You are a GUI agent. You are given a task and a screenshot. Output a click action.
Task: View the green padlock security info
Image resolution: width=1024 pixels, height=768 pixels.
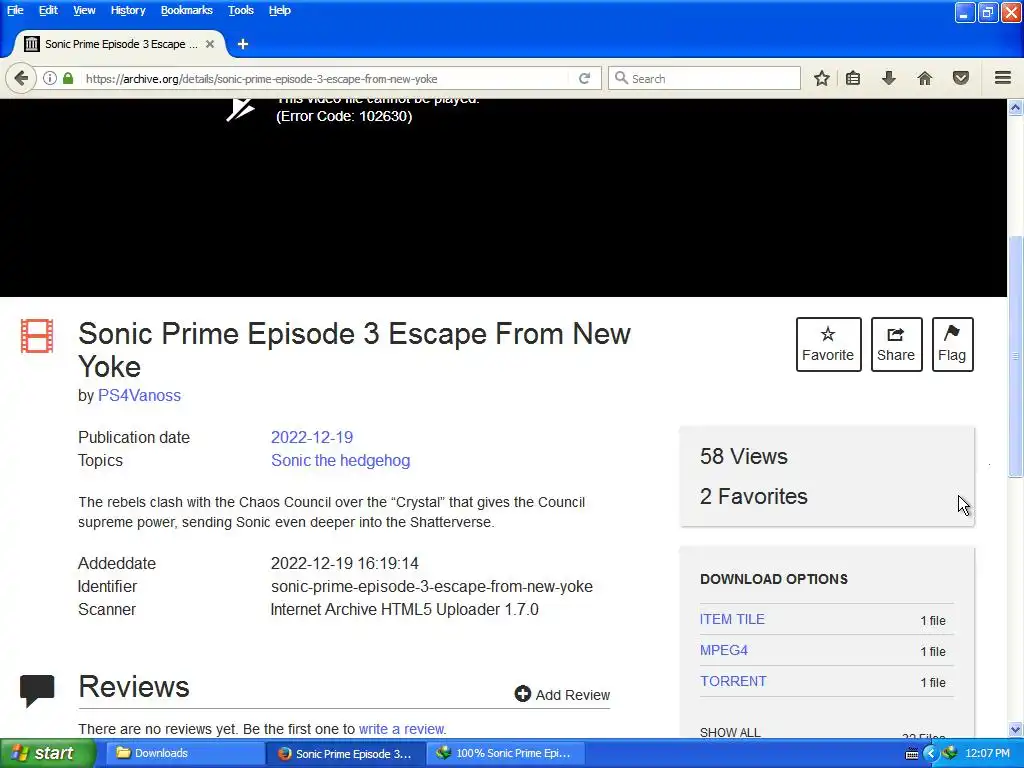pyautogui.click(x=68, y=78)
